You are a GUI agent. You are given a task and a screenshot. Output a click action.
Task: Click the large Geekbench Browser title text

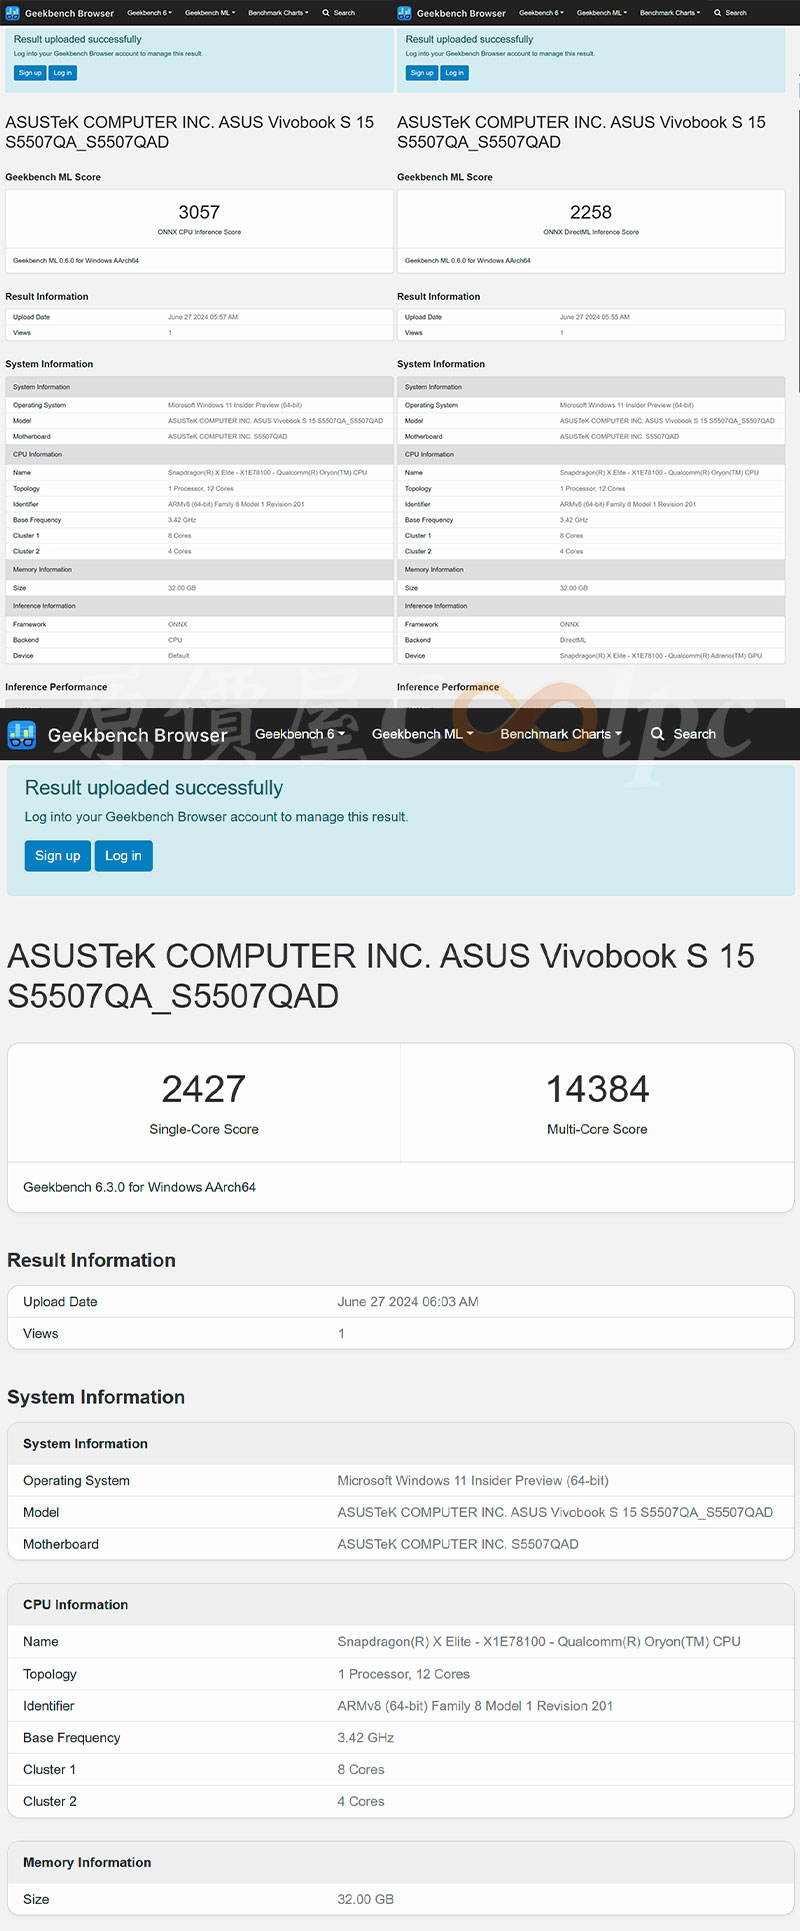click(138, 735)
